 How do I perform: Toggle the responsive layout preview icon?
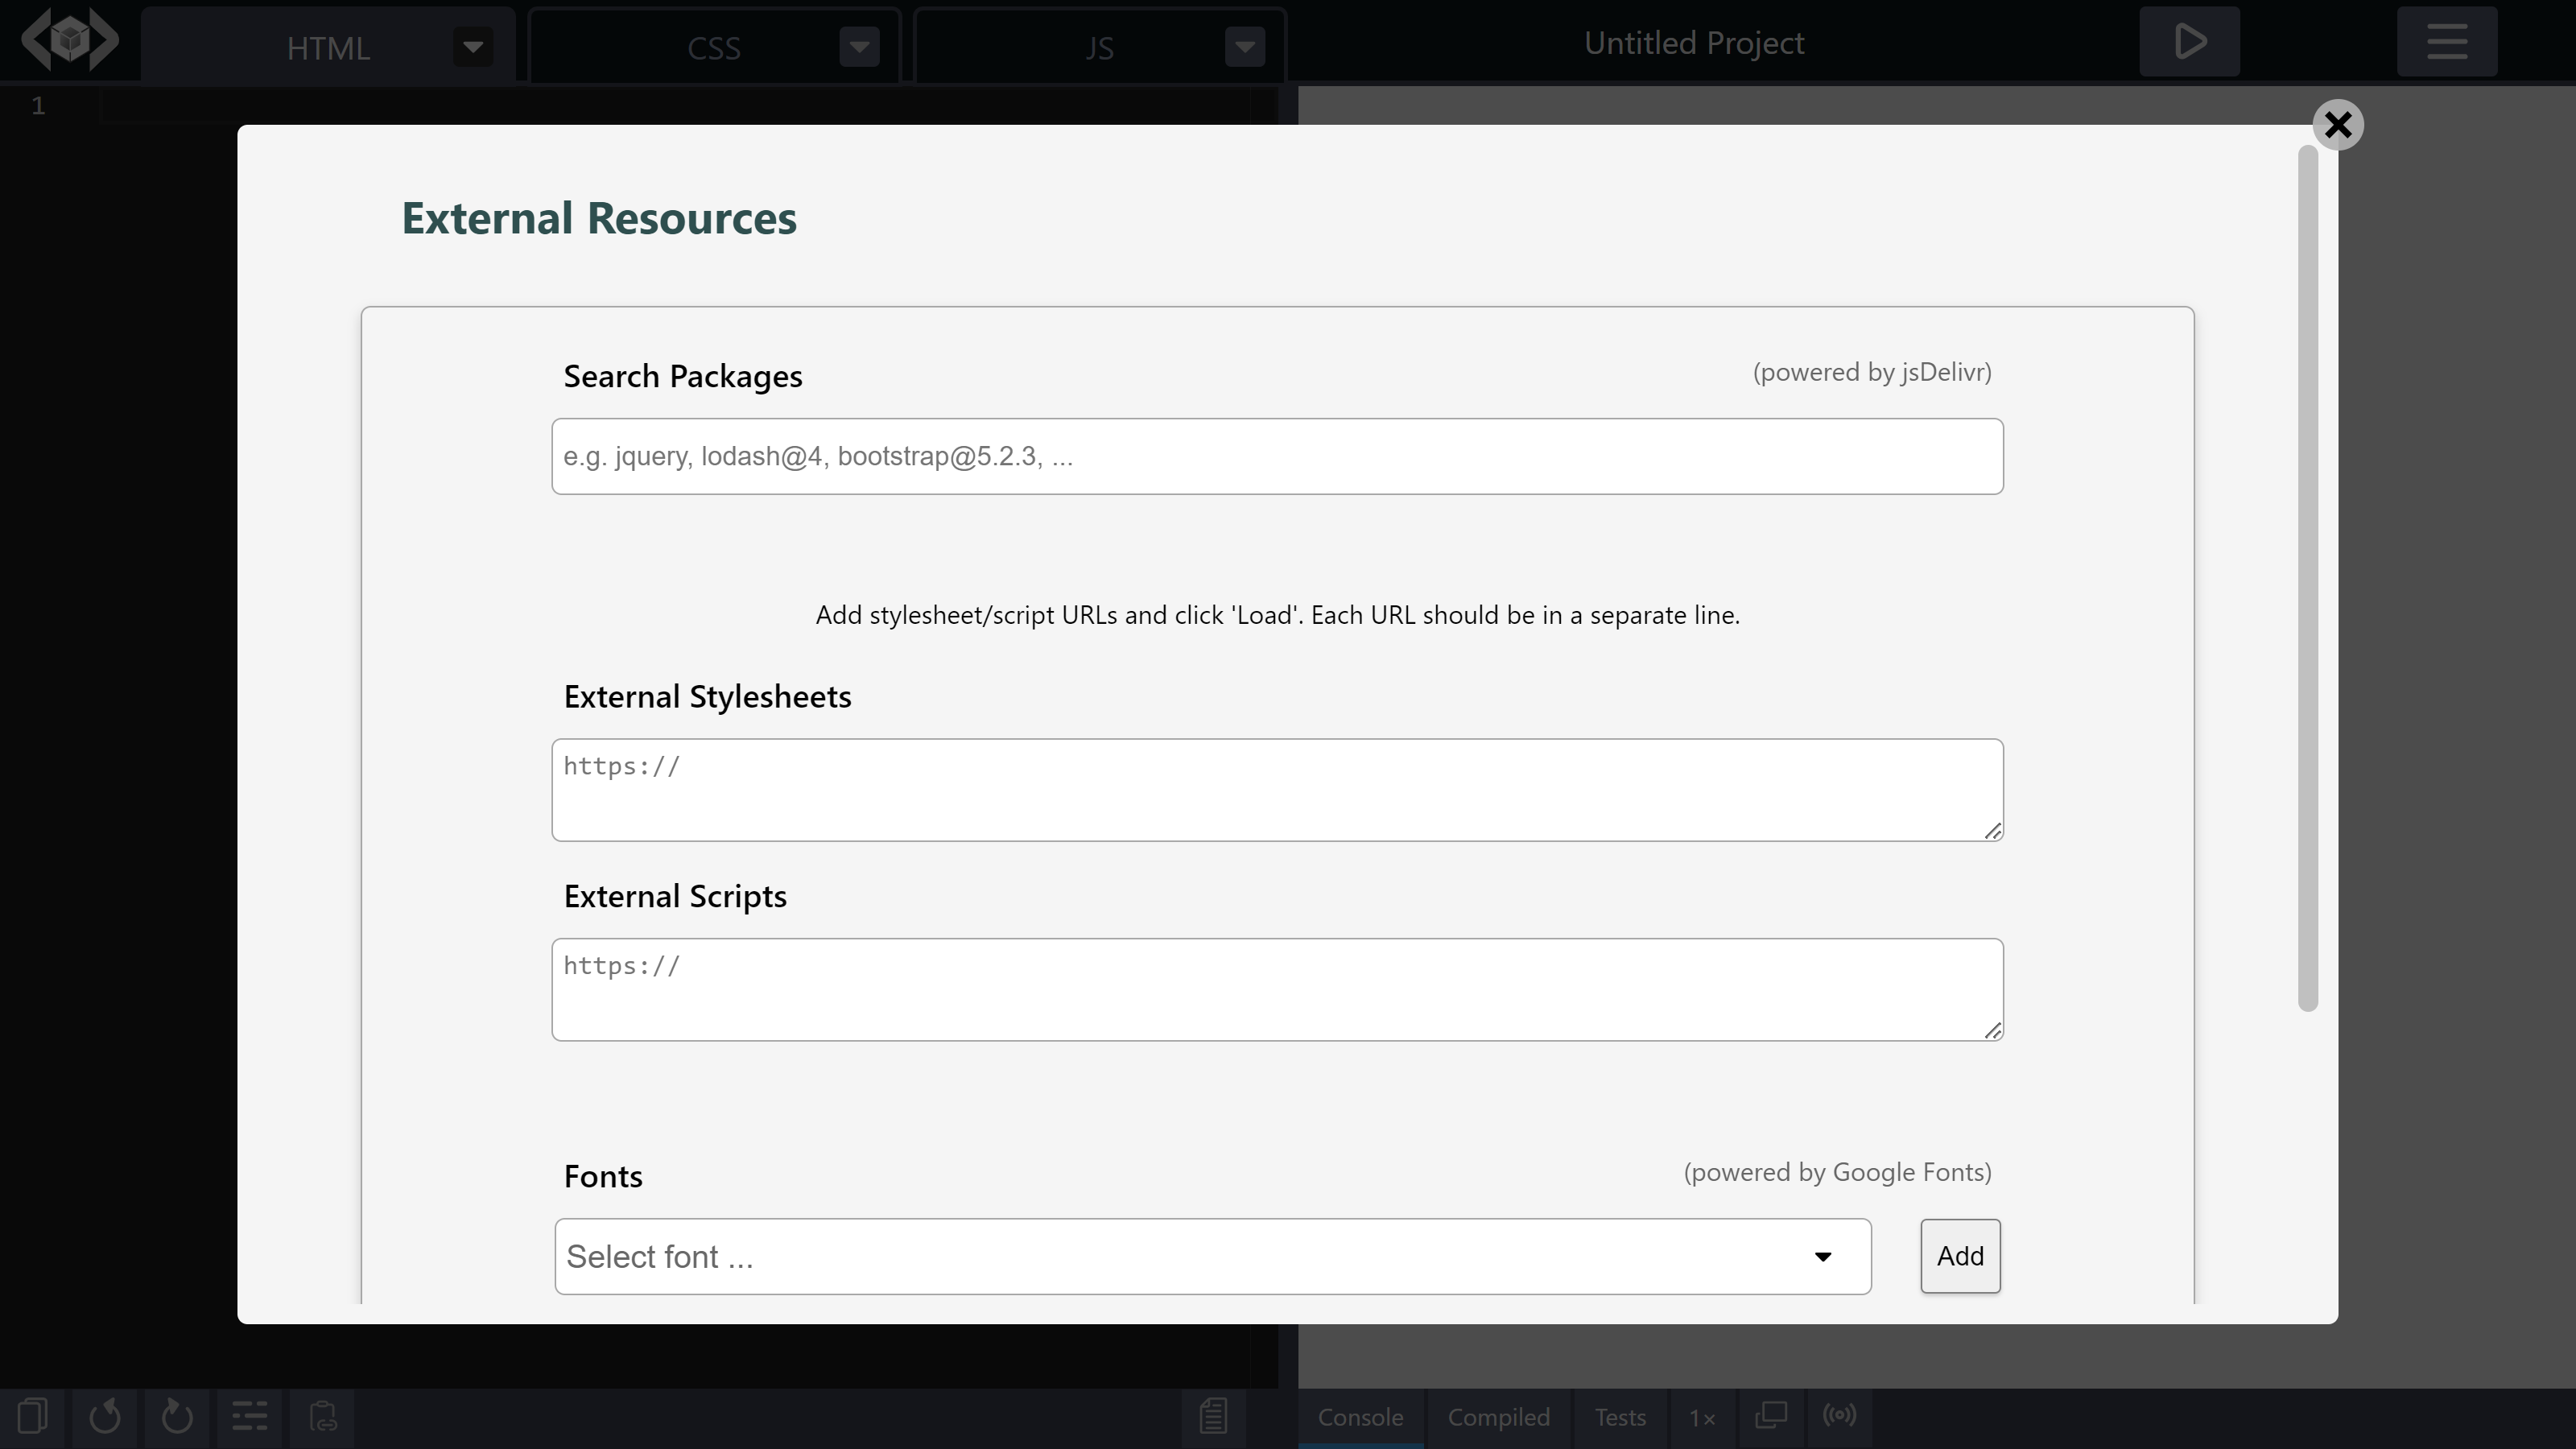(1770, 1416)
